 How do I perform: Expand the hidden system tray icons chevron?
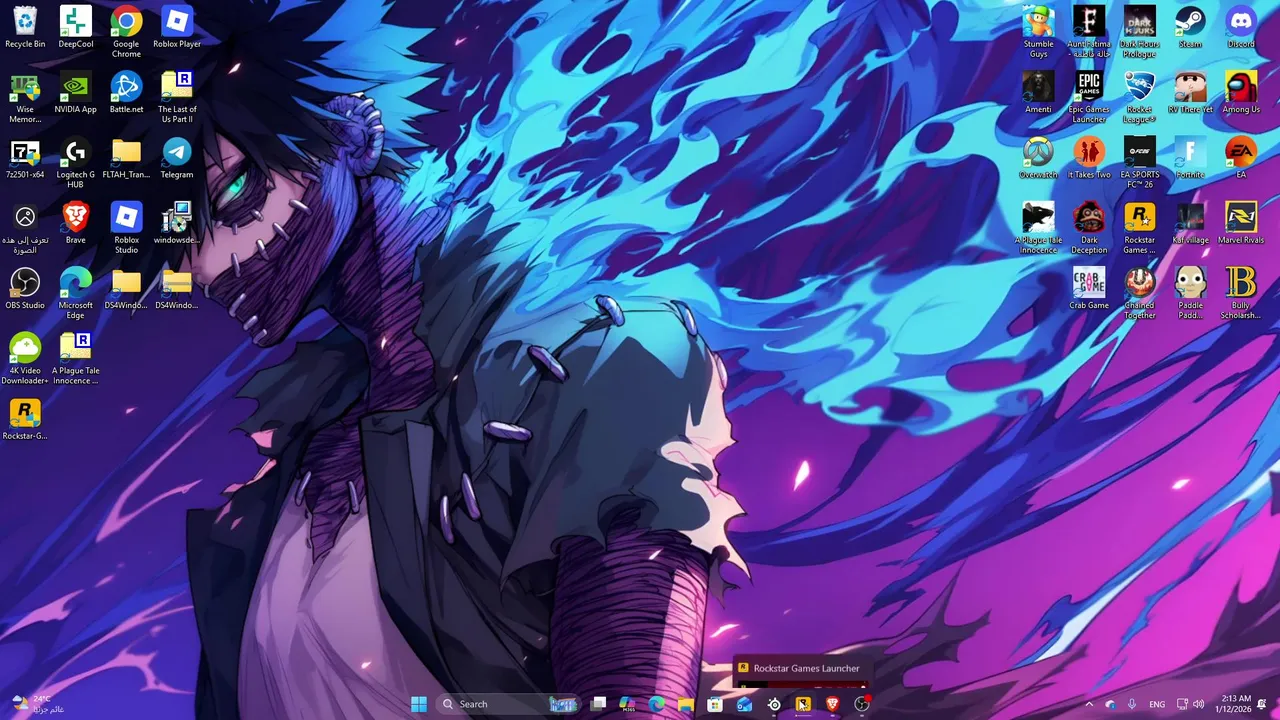tap(1089, 704)
